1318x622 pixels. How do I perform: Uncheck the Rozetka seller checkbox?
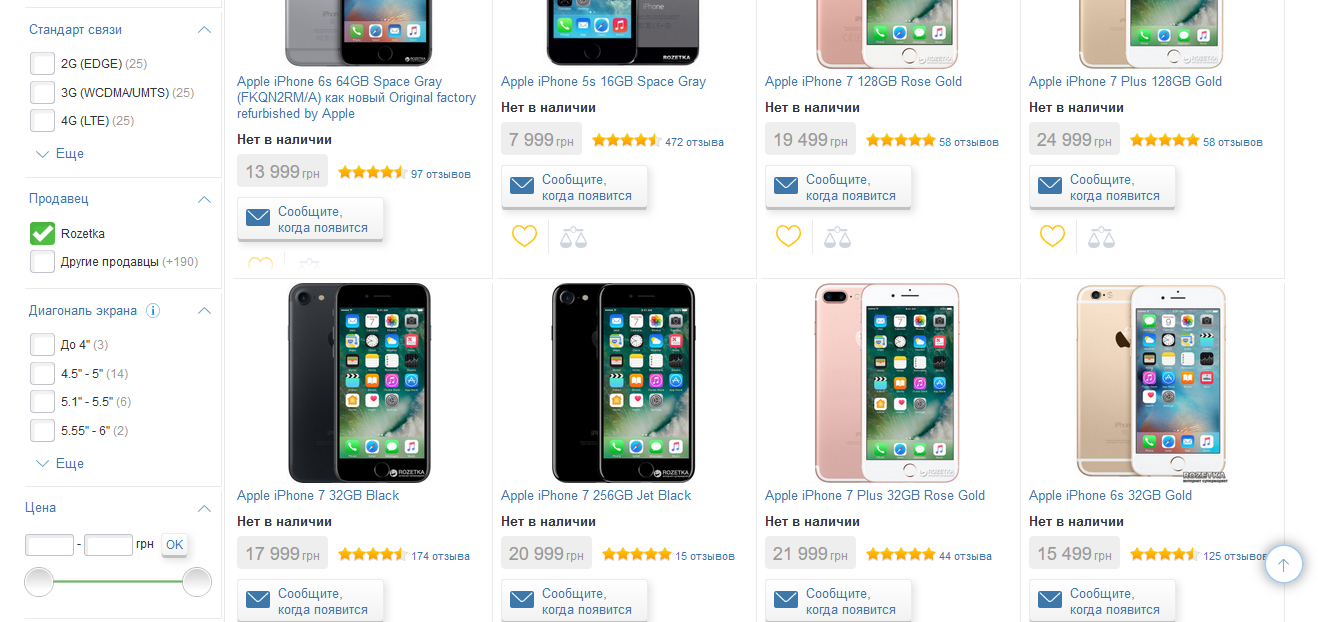42,233
